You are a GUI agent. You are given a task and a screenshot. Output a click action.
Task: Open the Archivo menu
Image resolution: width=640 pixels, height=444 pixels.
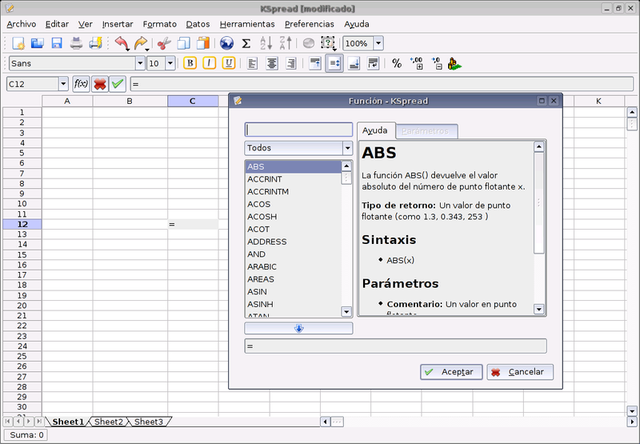click(21, 24)
